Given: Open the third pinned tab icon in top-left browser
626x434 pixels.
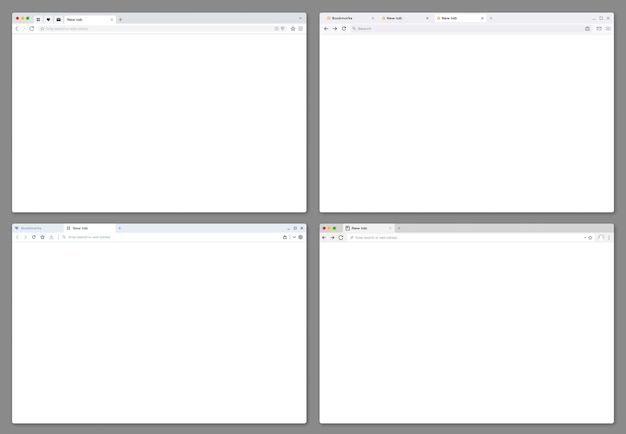Looking at the screenshot, I should point(59,20).
